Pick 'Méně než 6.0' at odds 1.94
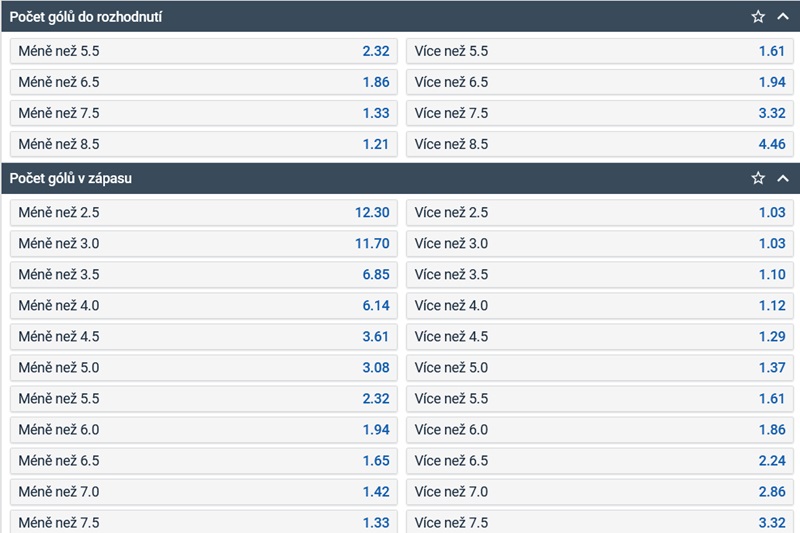This screenshot has width=800, height=533. pos(204,429)
